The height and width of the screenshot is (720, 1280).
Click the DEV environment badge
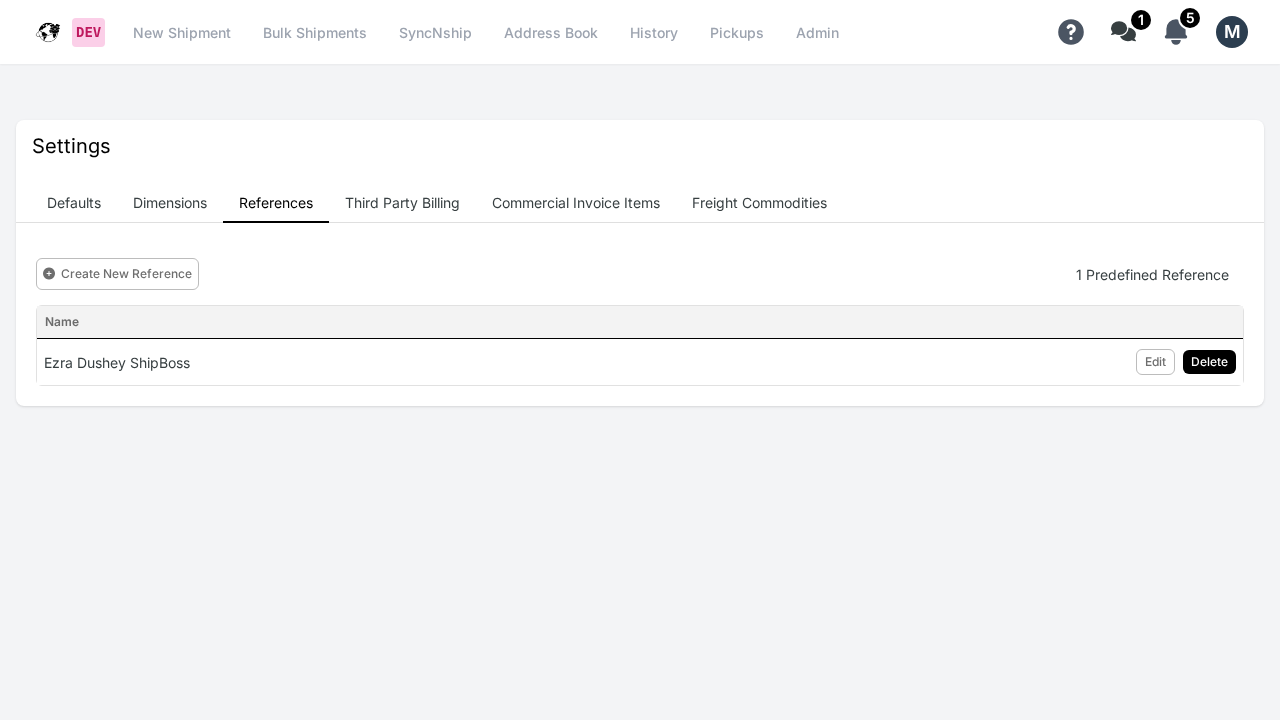[x=88, y=32]
